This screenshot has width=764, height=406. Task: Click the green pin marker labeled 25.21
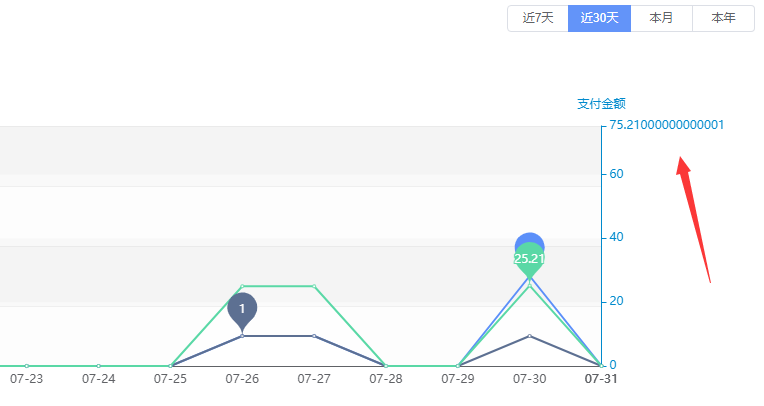(530, 259)
